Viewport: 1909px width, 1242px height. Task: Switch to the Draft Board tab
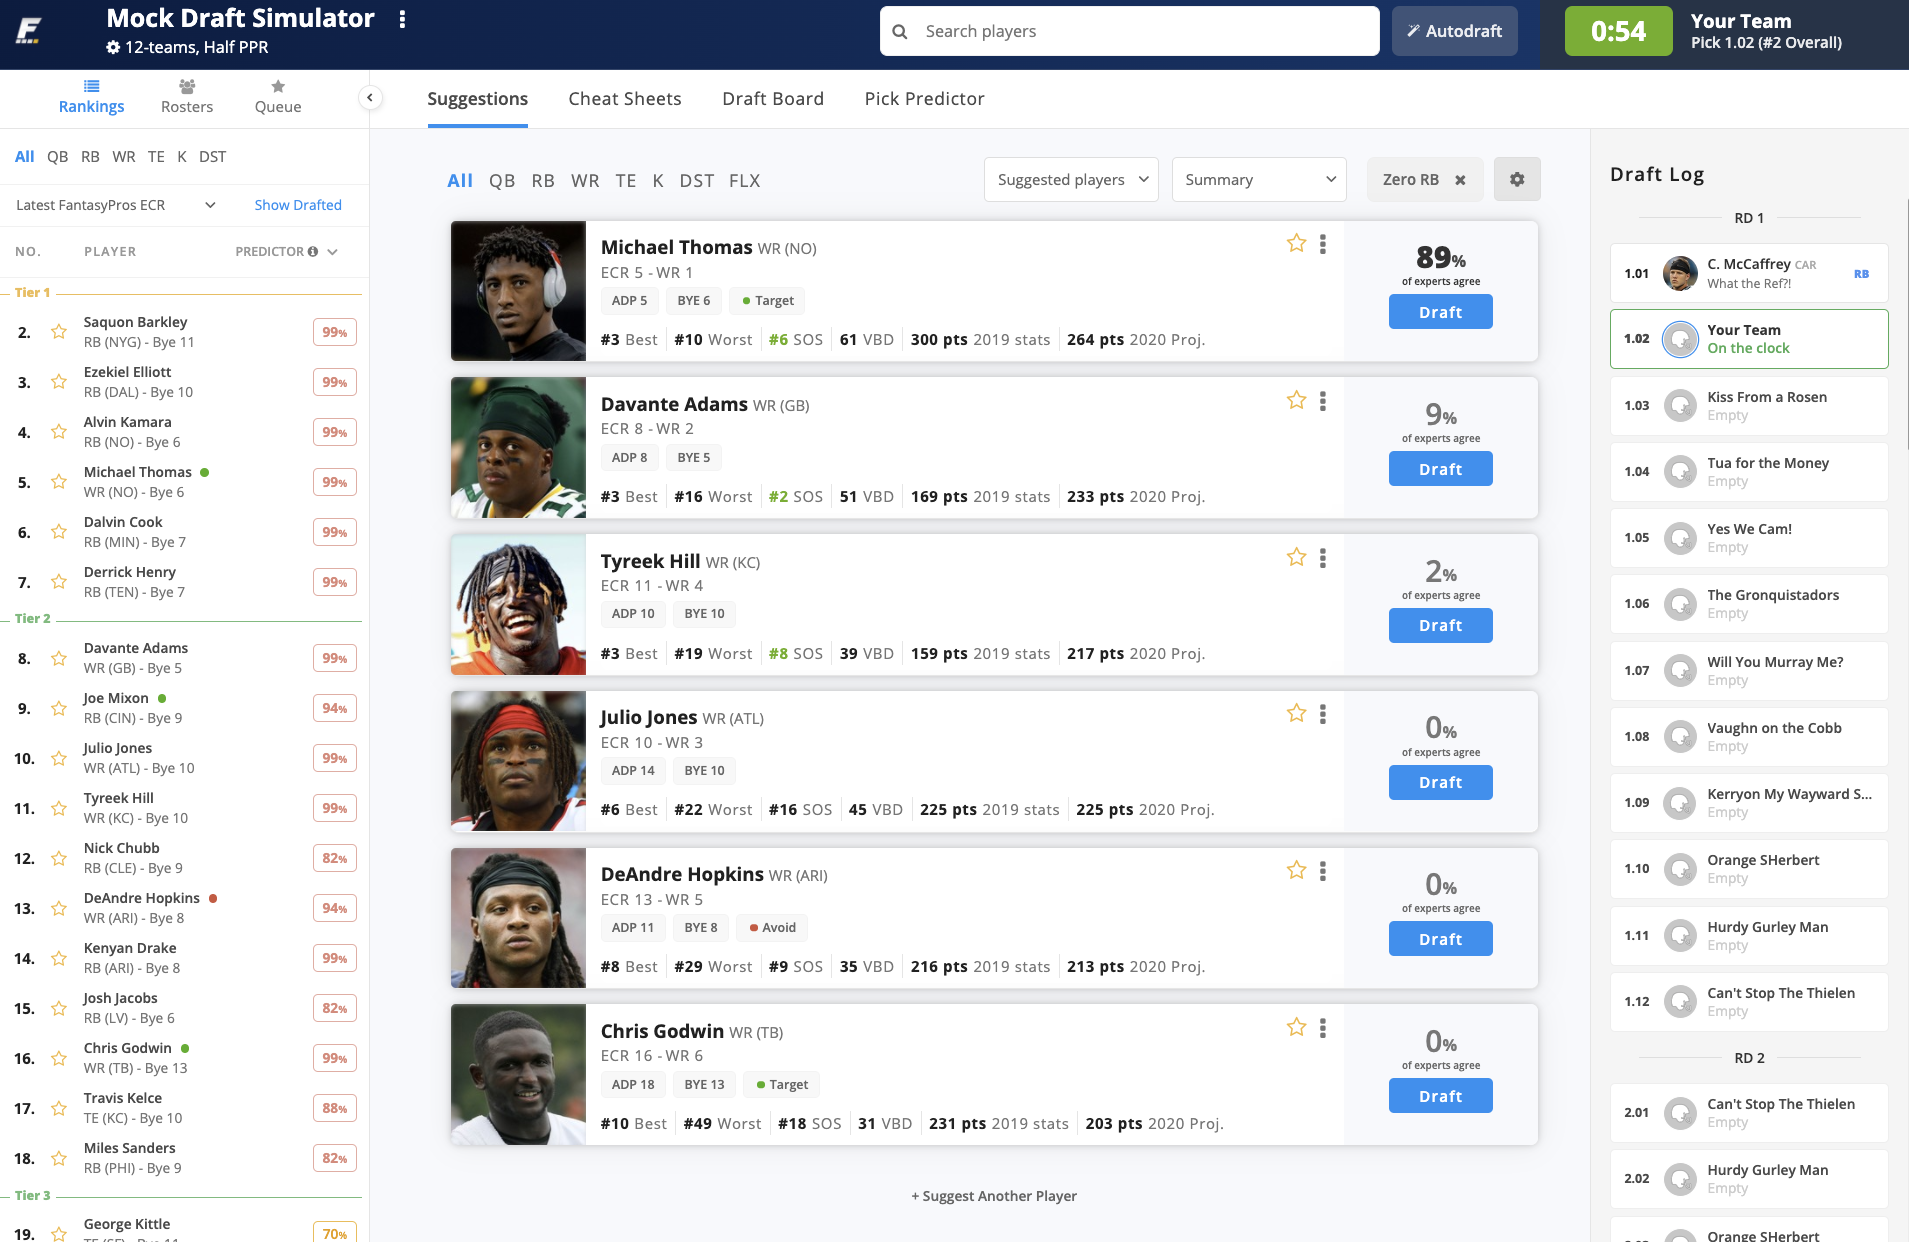(x=773, y=99)
